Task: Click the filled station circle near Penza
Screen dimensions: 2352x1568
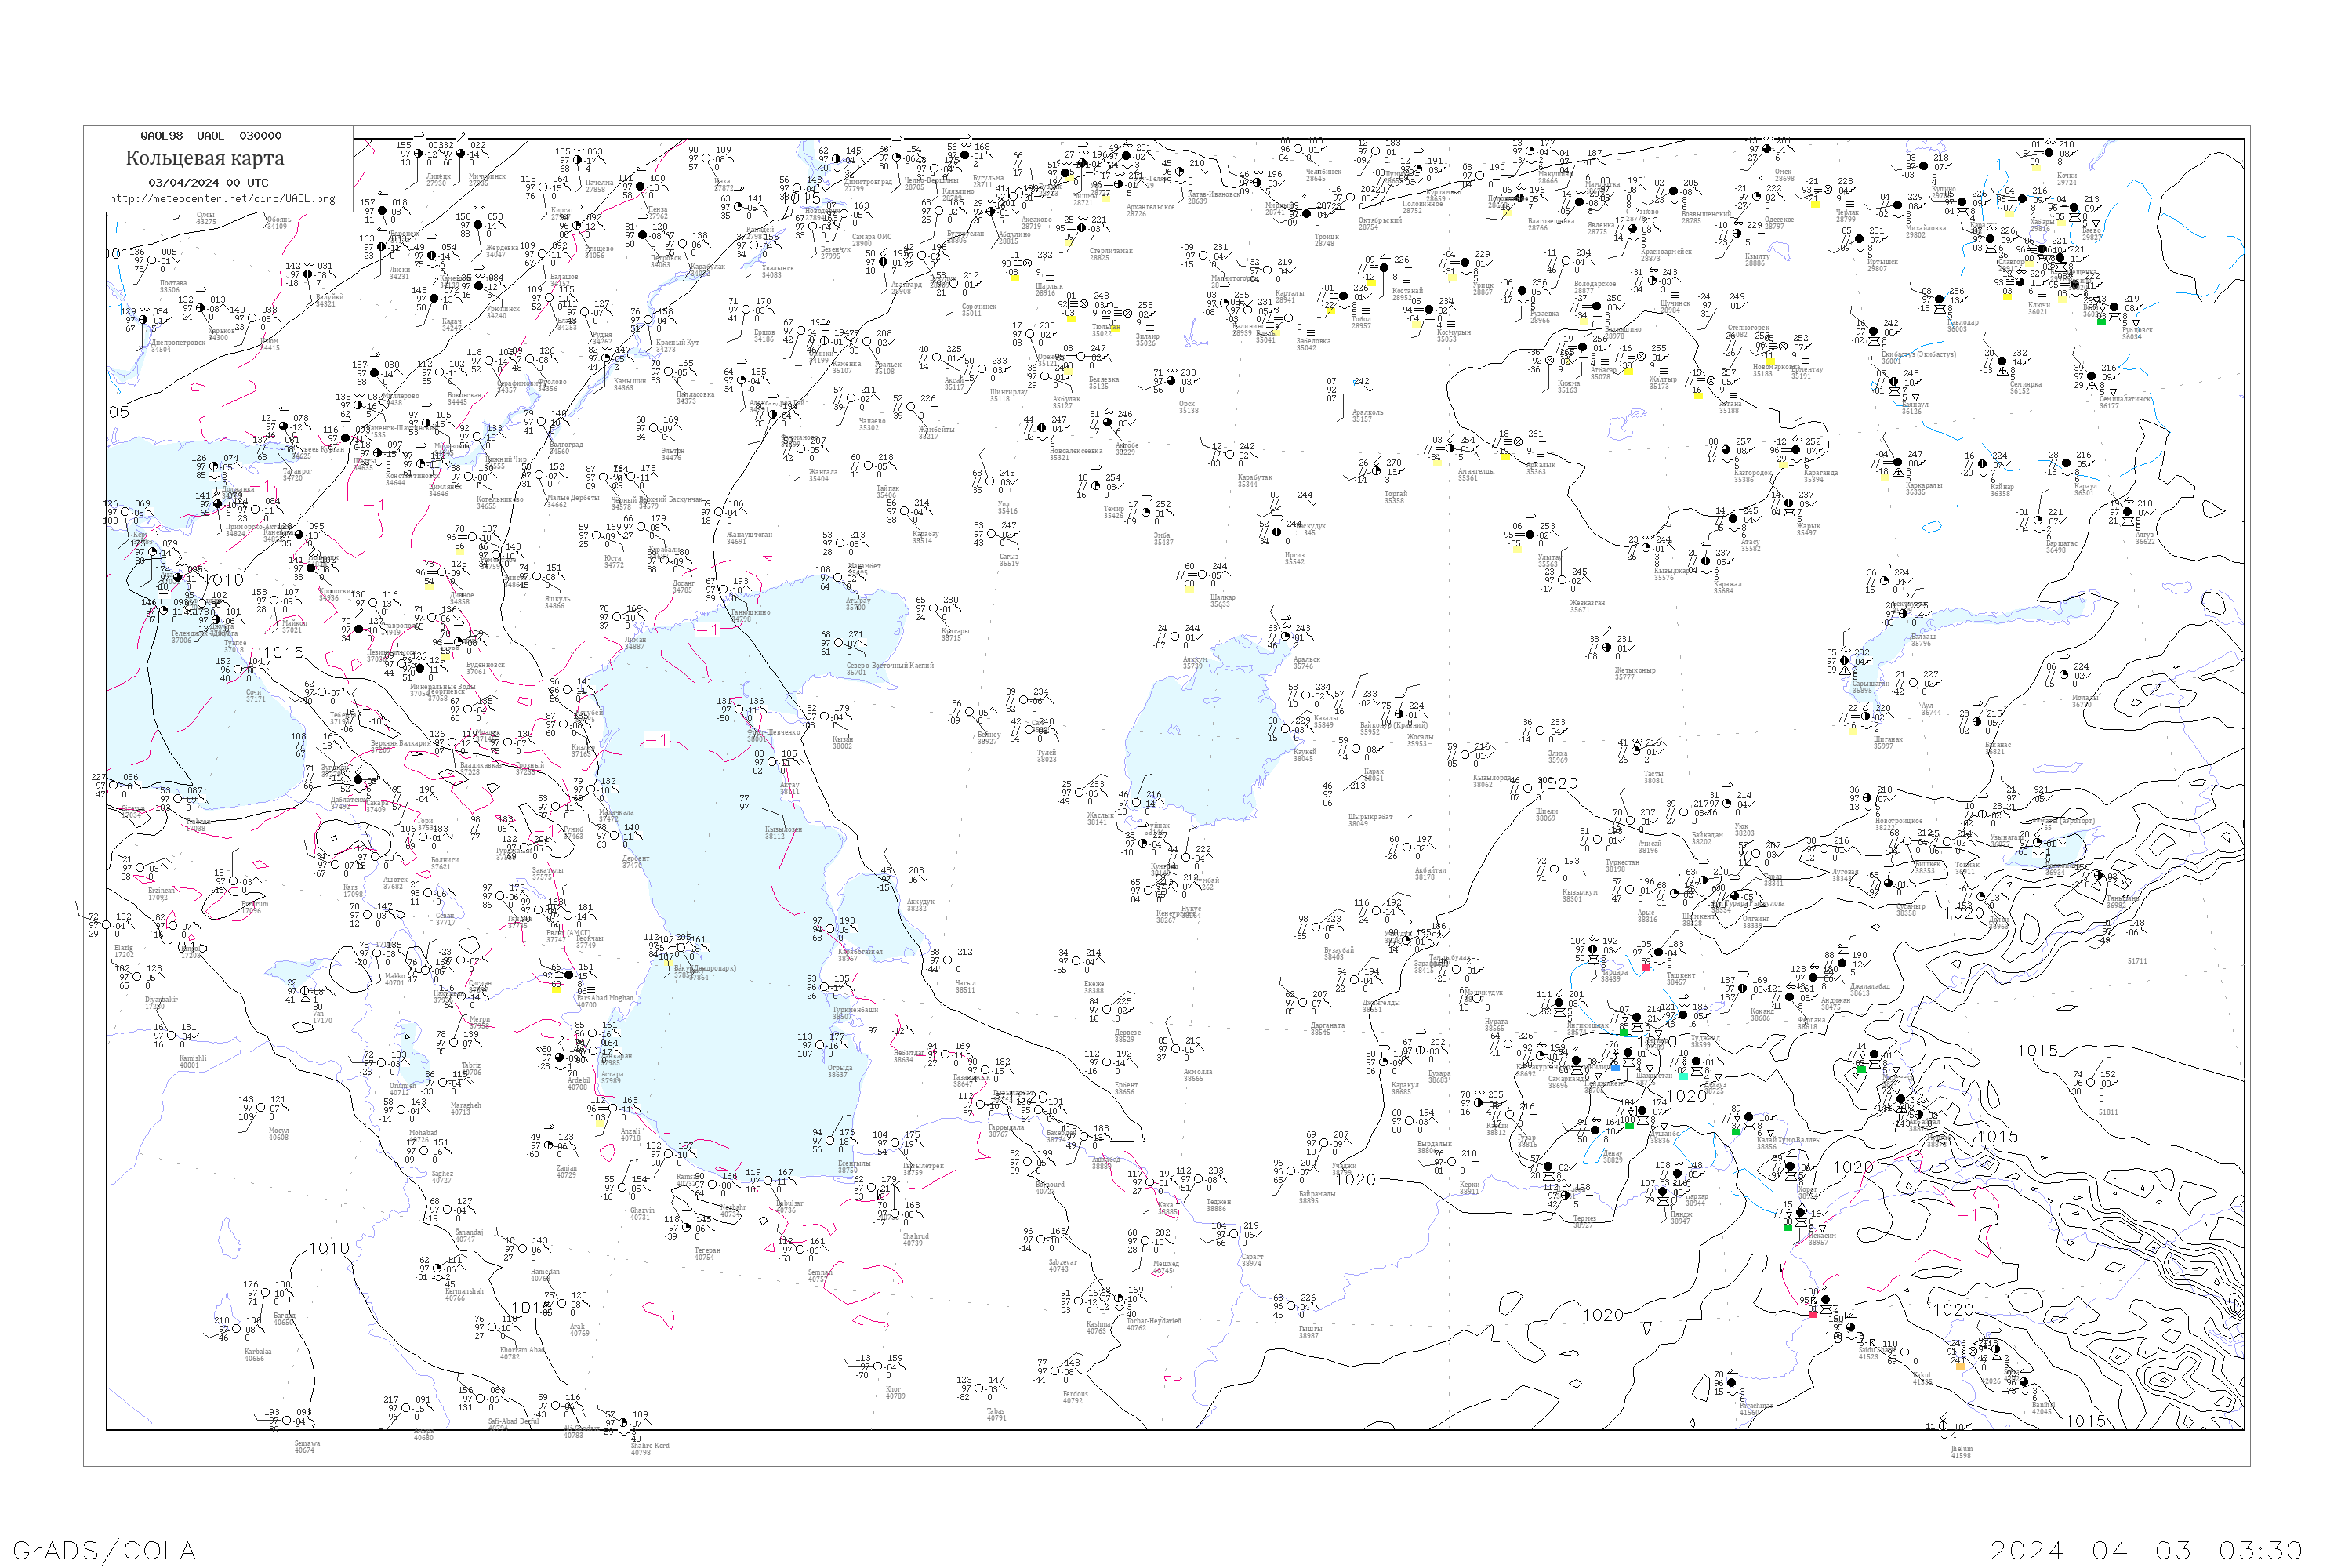Action: click(641, 187)
